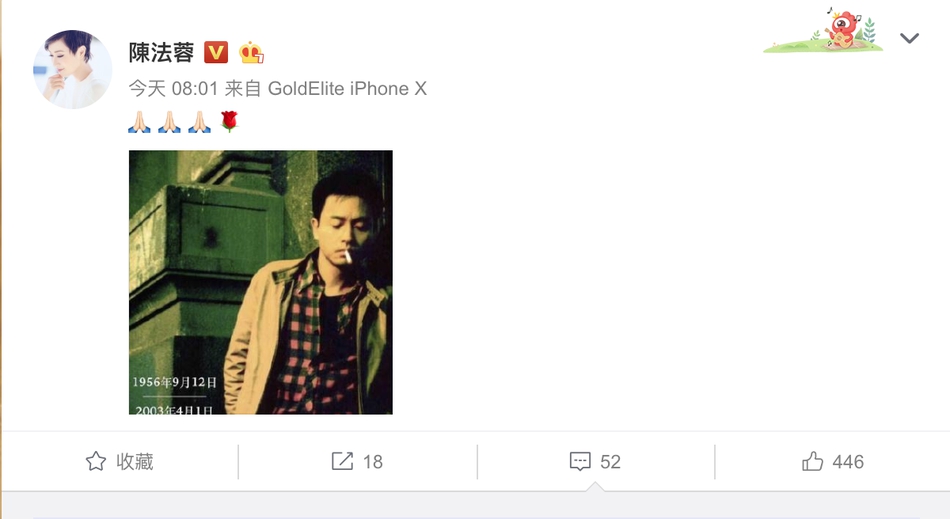Open 陳法蓉's profile avatar
This screenshot has height=519, width=950.
(x=72, y=69)
